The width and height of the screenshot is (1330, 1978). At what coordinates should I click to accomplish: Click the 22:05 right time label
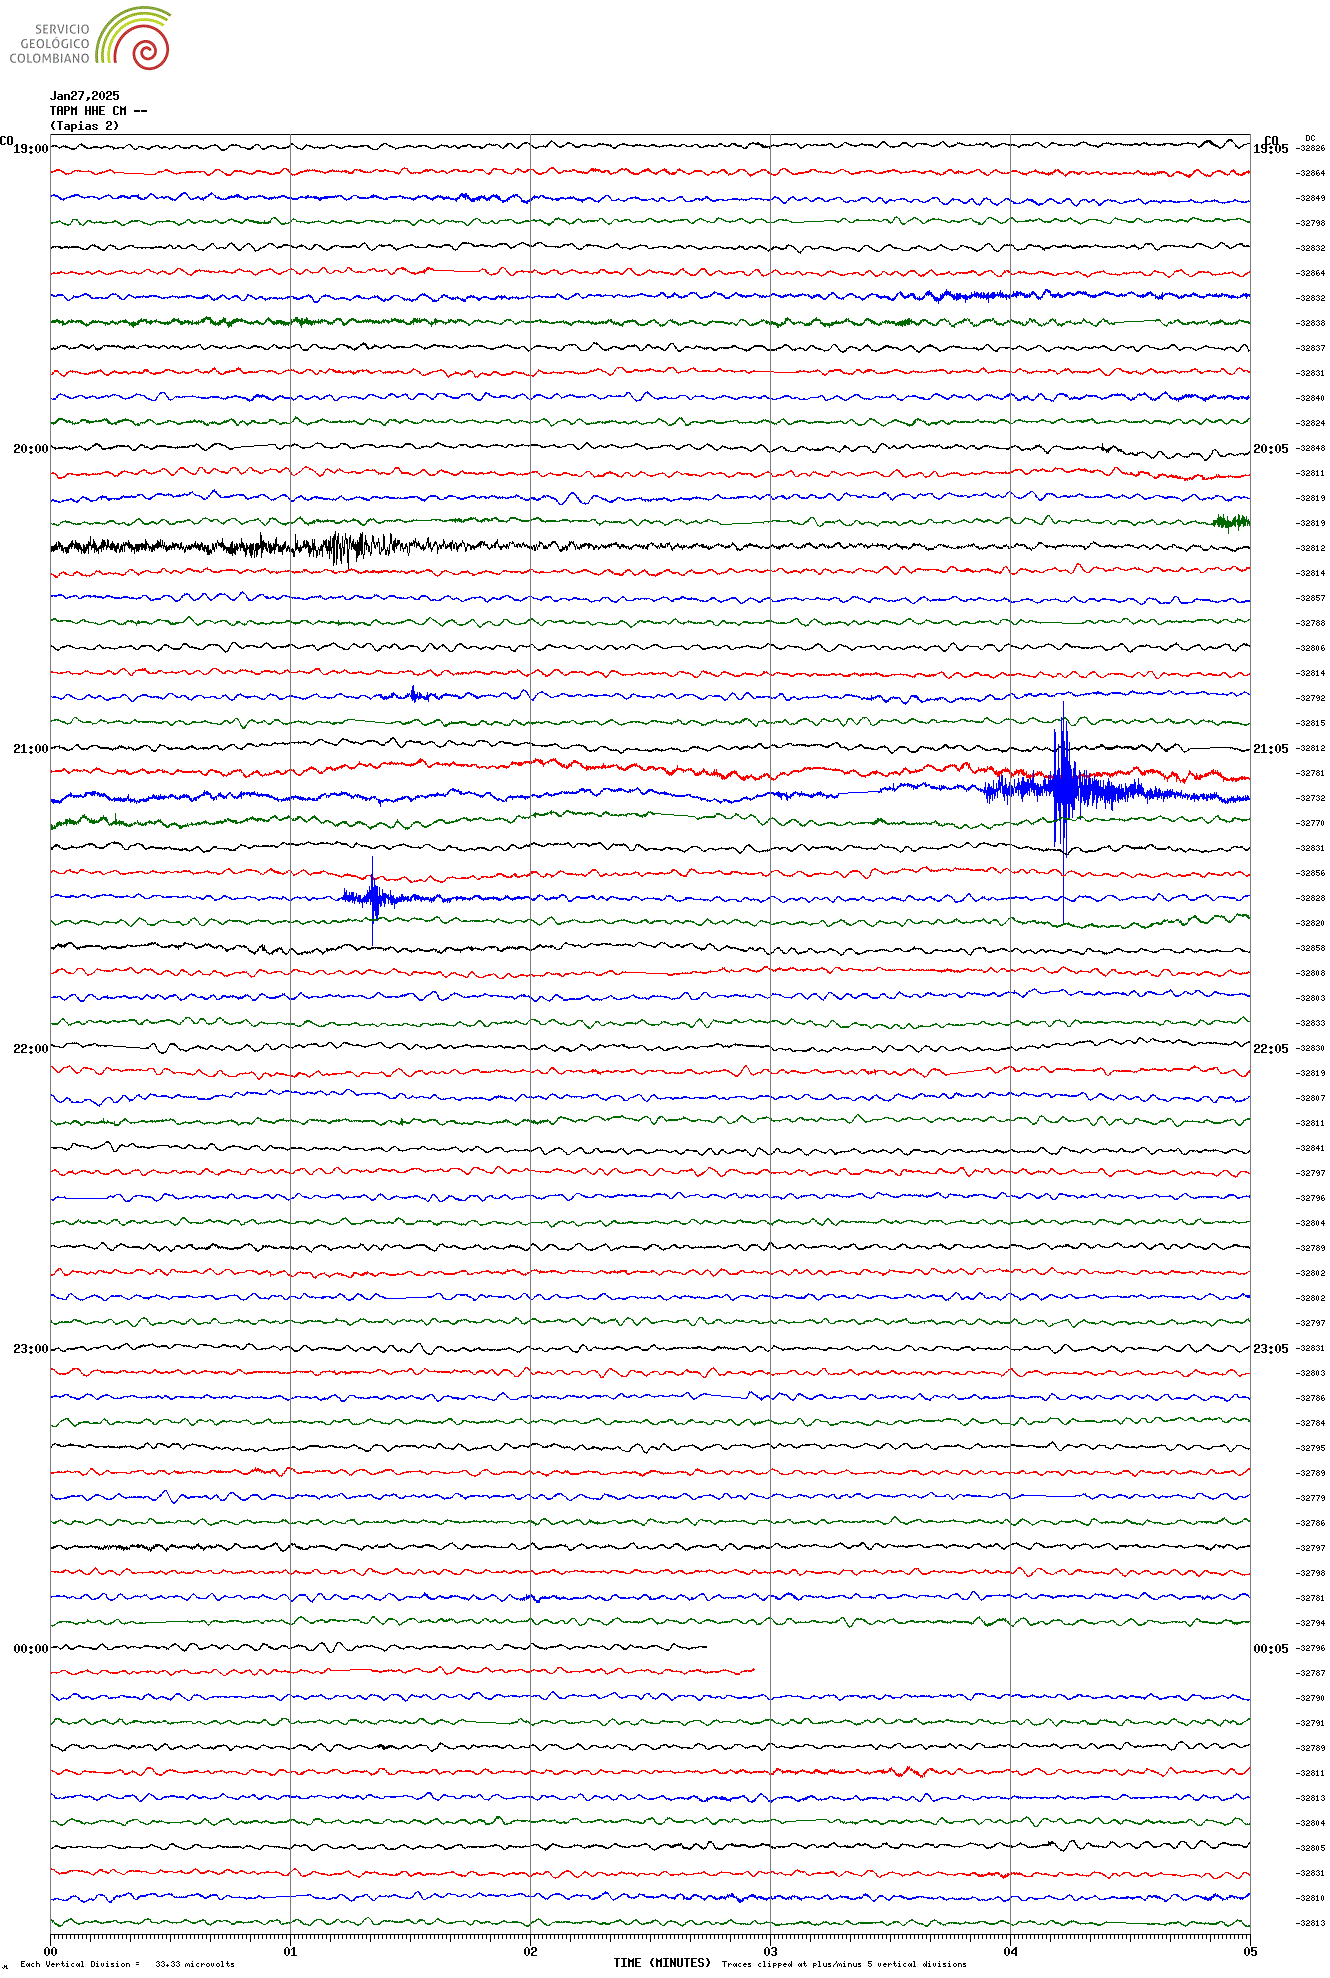pyautogui.click(x=1270, y=1049)
